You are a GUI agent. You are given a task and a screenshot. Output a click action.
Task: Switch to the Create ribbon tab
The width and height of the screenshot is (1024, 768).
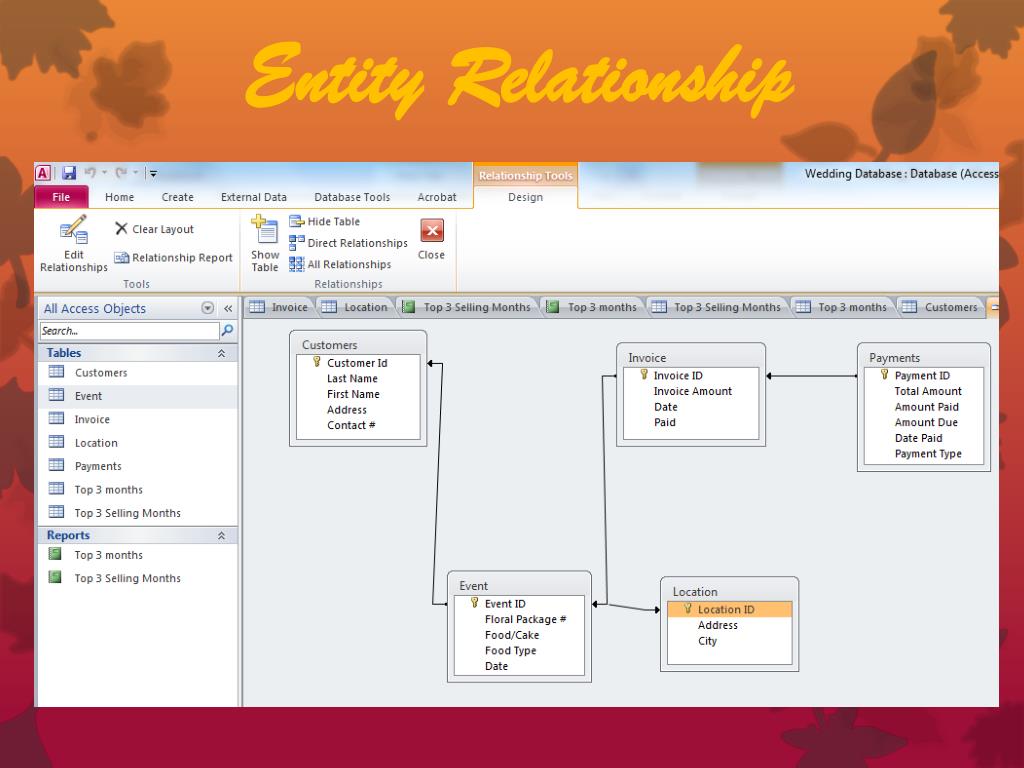point(178,197)
